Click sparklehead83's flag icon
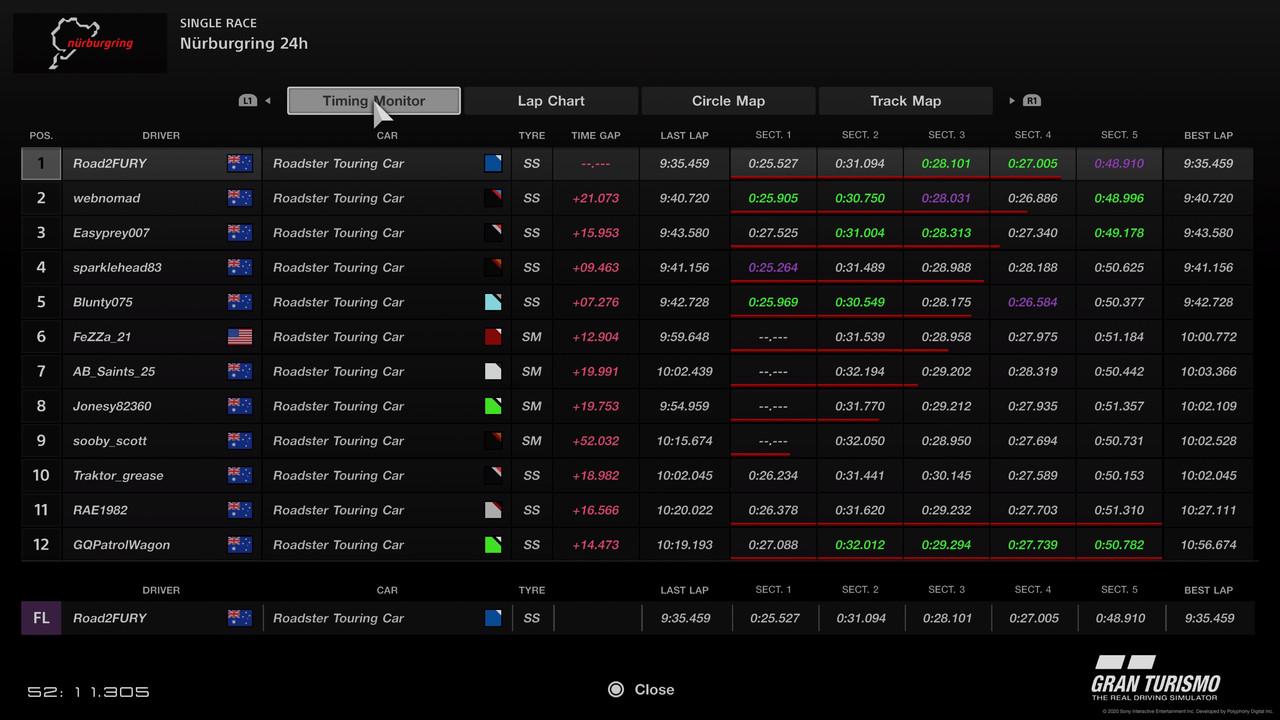The image size is (1280, 720). pos(240,267)
